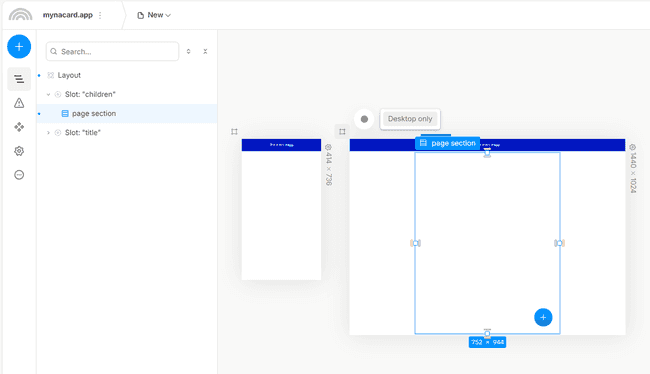This screenshot has width=650, height=374.
Task: Expand the Slot: "title" node
Action: (x=49, y=133)
